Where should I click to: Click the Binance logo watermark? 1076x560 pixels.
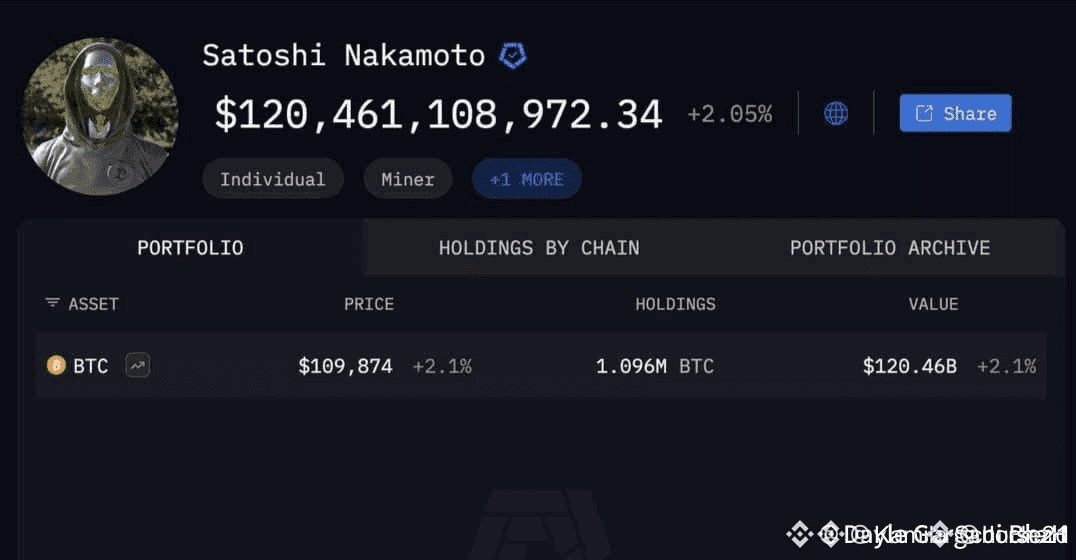799,534
